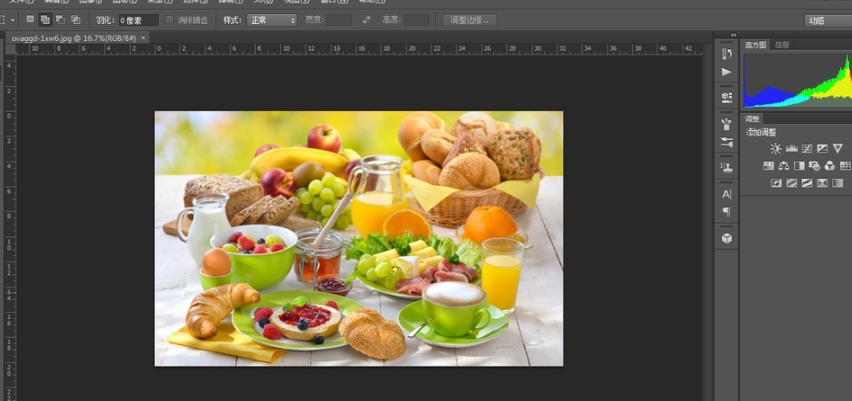Select the Intersect with Selection mode icon

(76, 20)
